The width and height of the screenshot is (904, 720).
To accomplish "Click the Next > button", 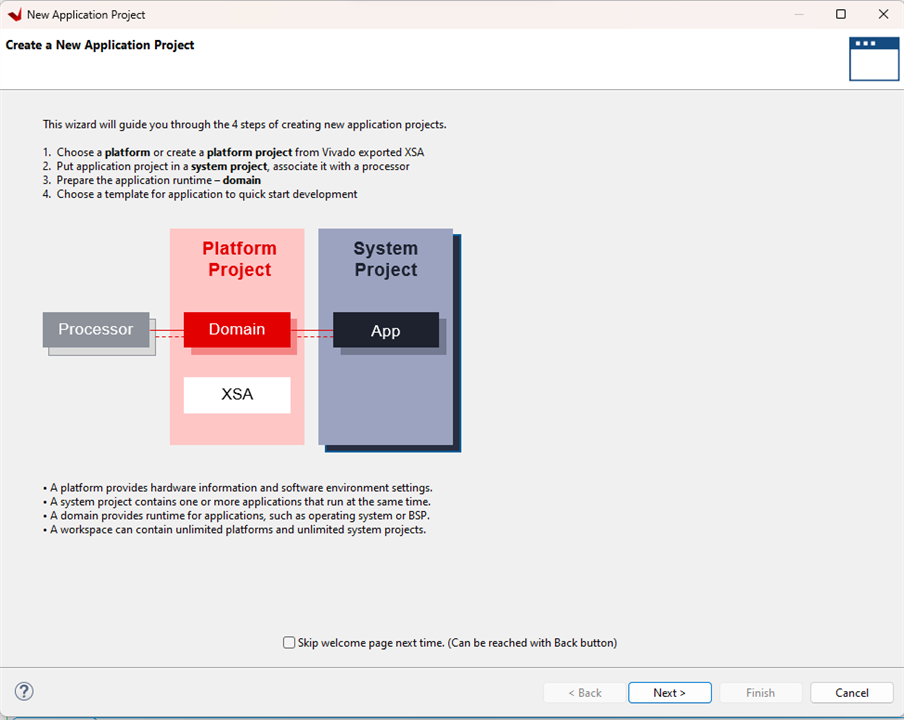I will pos(669,692).
